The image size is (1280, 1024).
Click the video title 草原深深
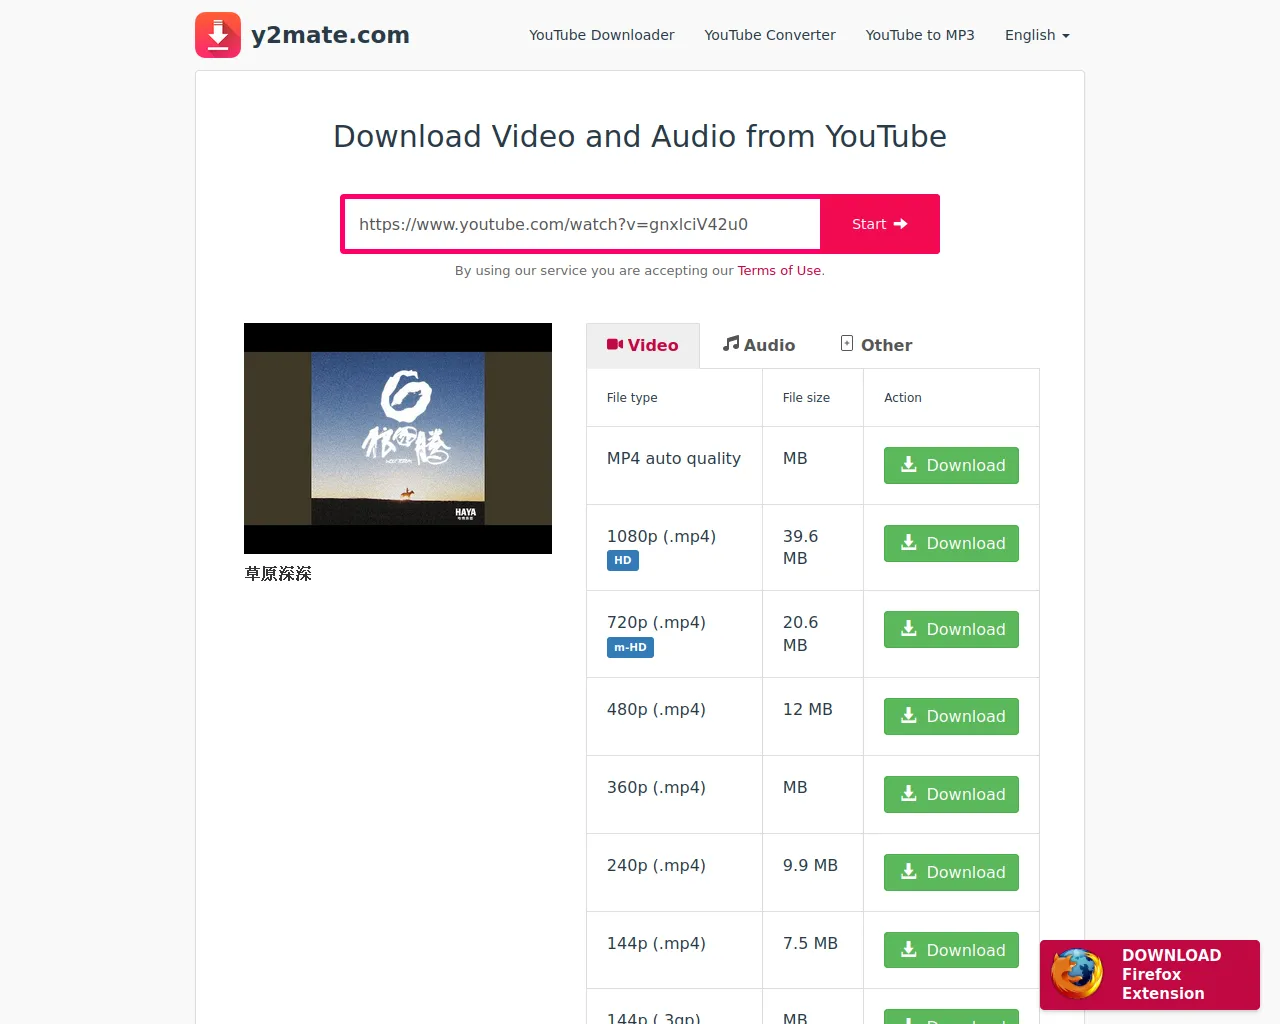pyautogui.click(x=278, y=574)
